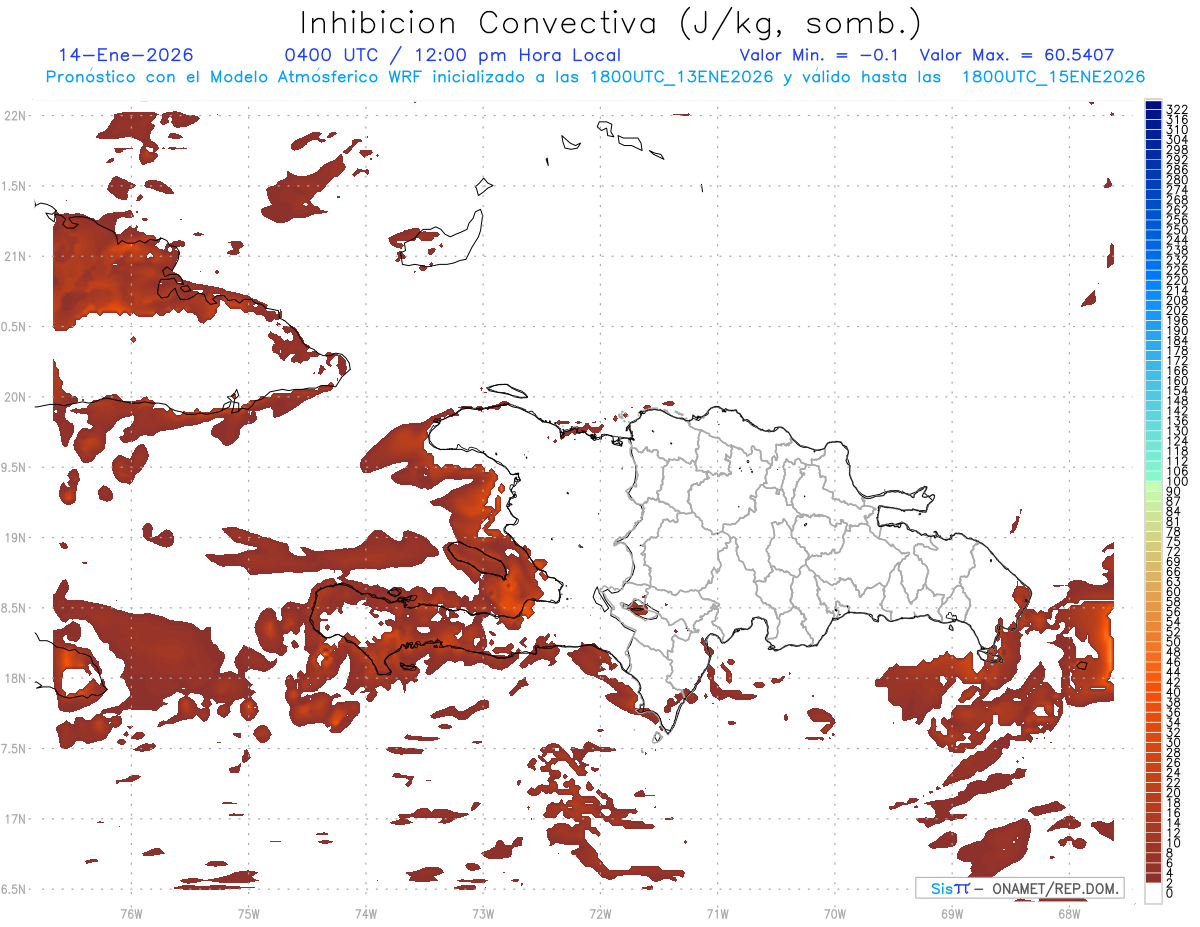
Task: Click '1800UTC_15ENE2026' valid-until time
Action: [1053, 77]
